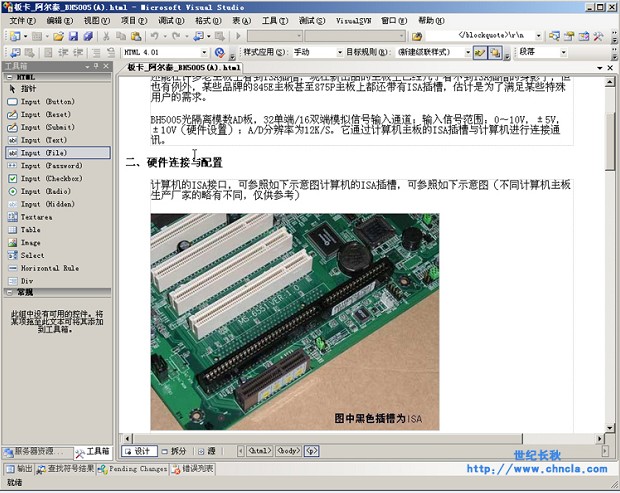
Task: Open the Pending Changes bottom tab
Action: pyautogui.click(x=133, y=469)
